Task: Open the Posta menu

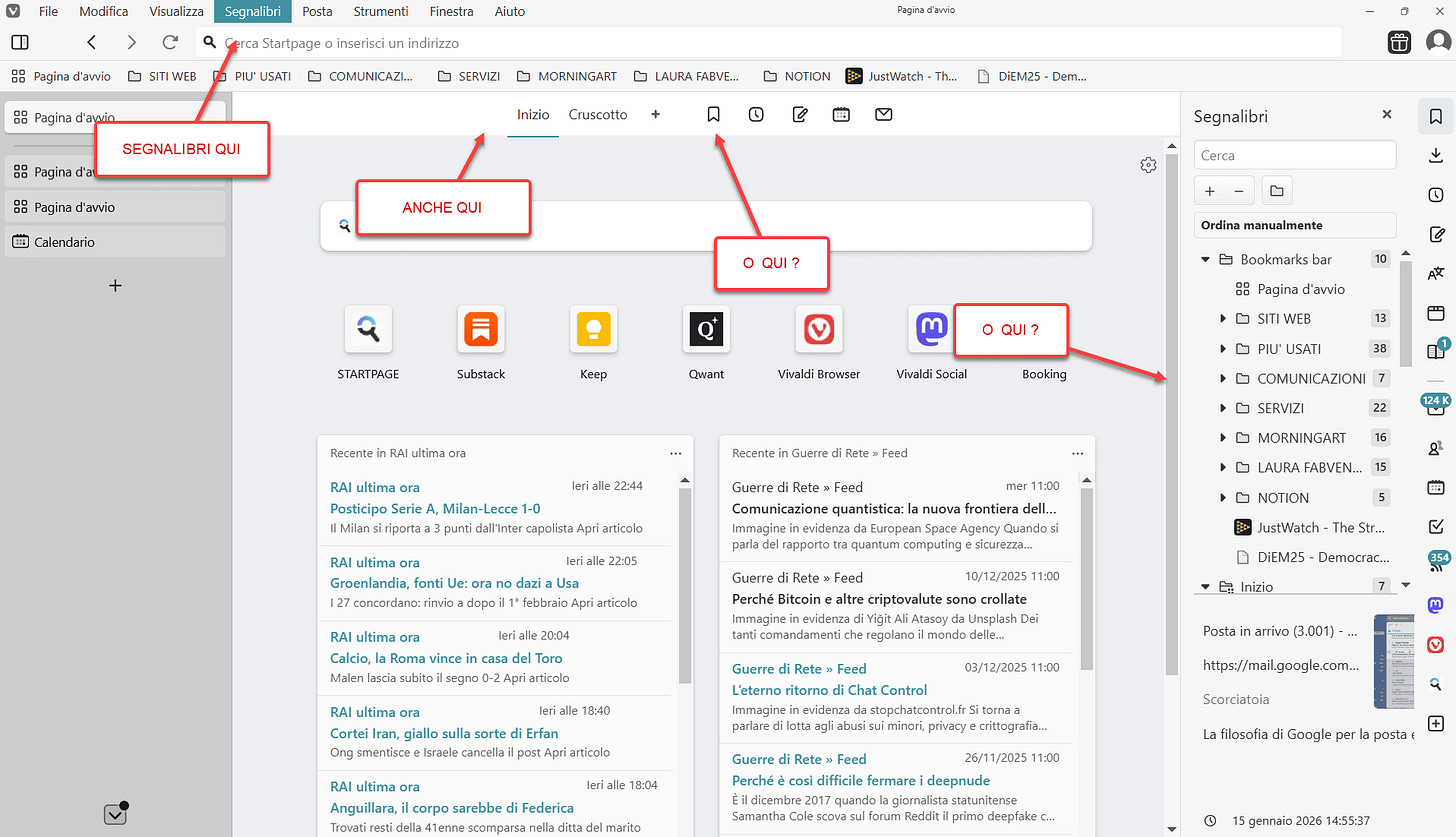Action: pos(317,11)
